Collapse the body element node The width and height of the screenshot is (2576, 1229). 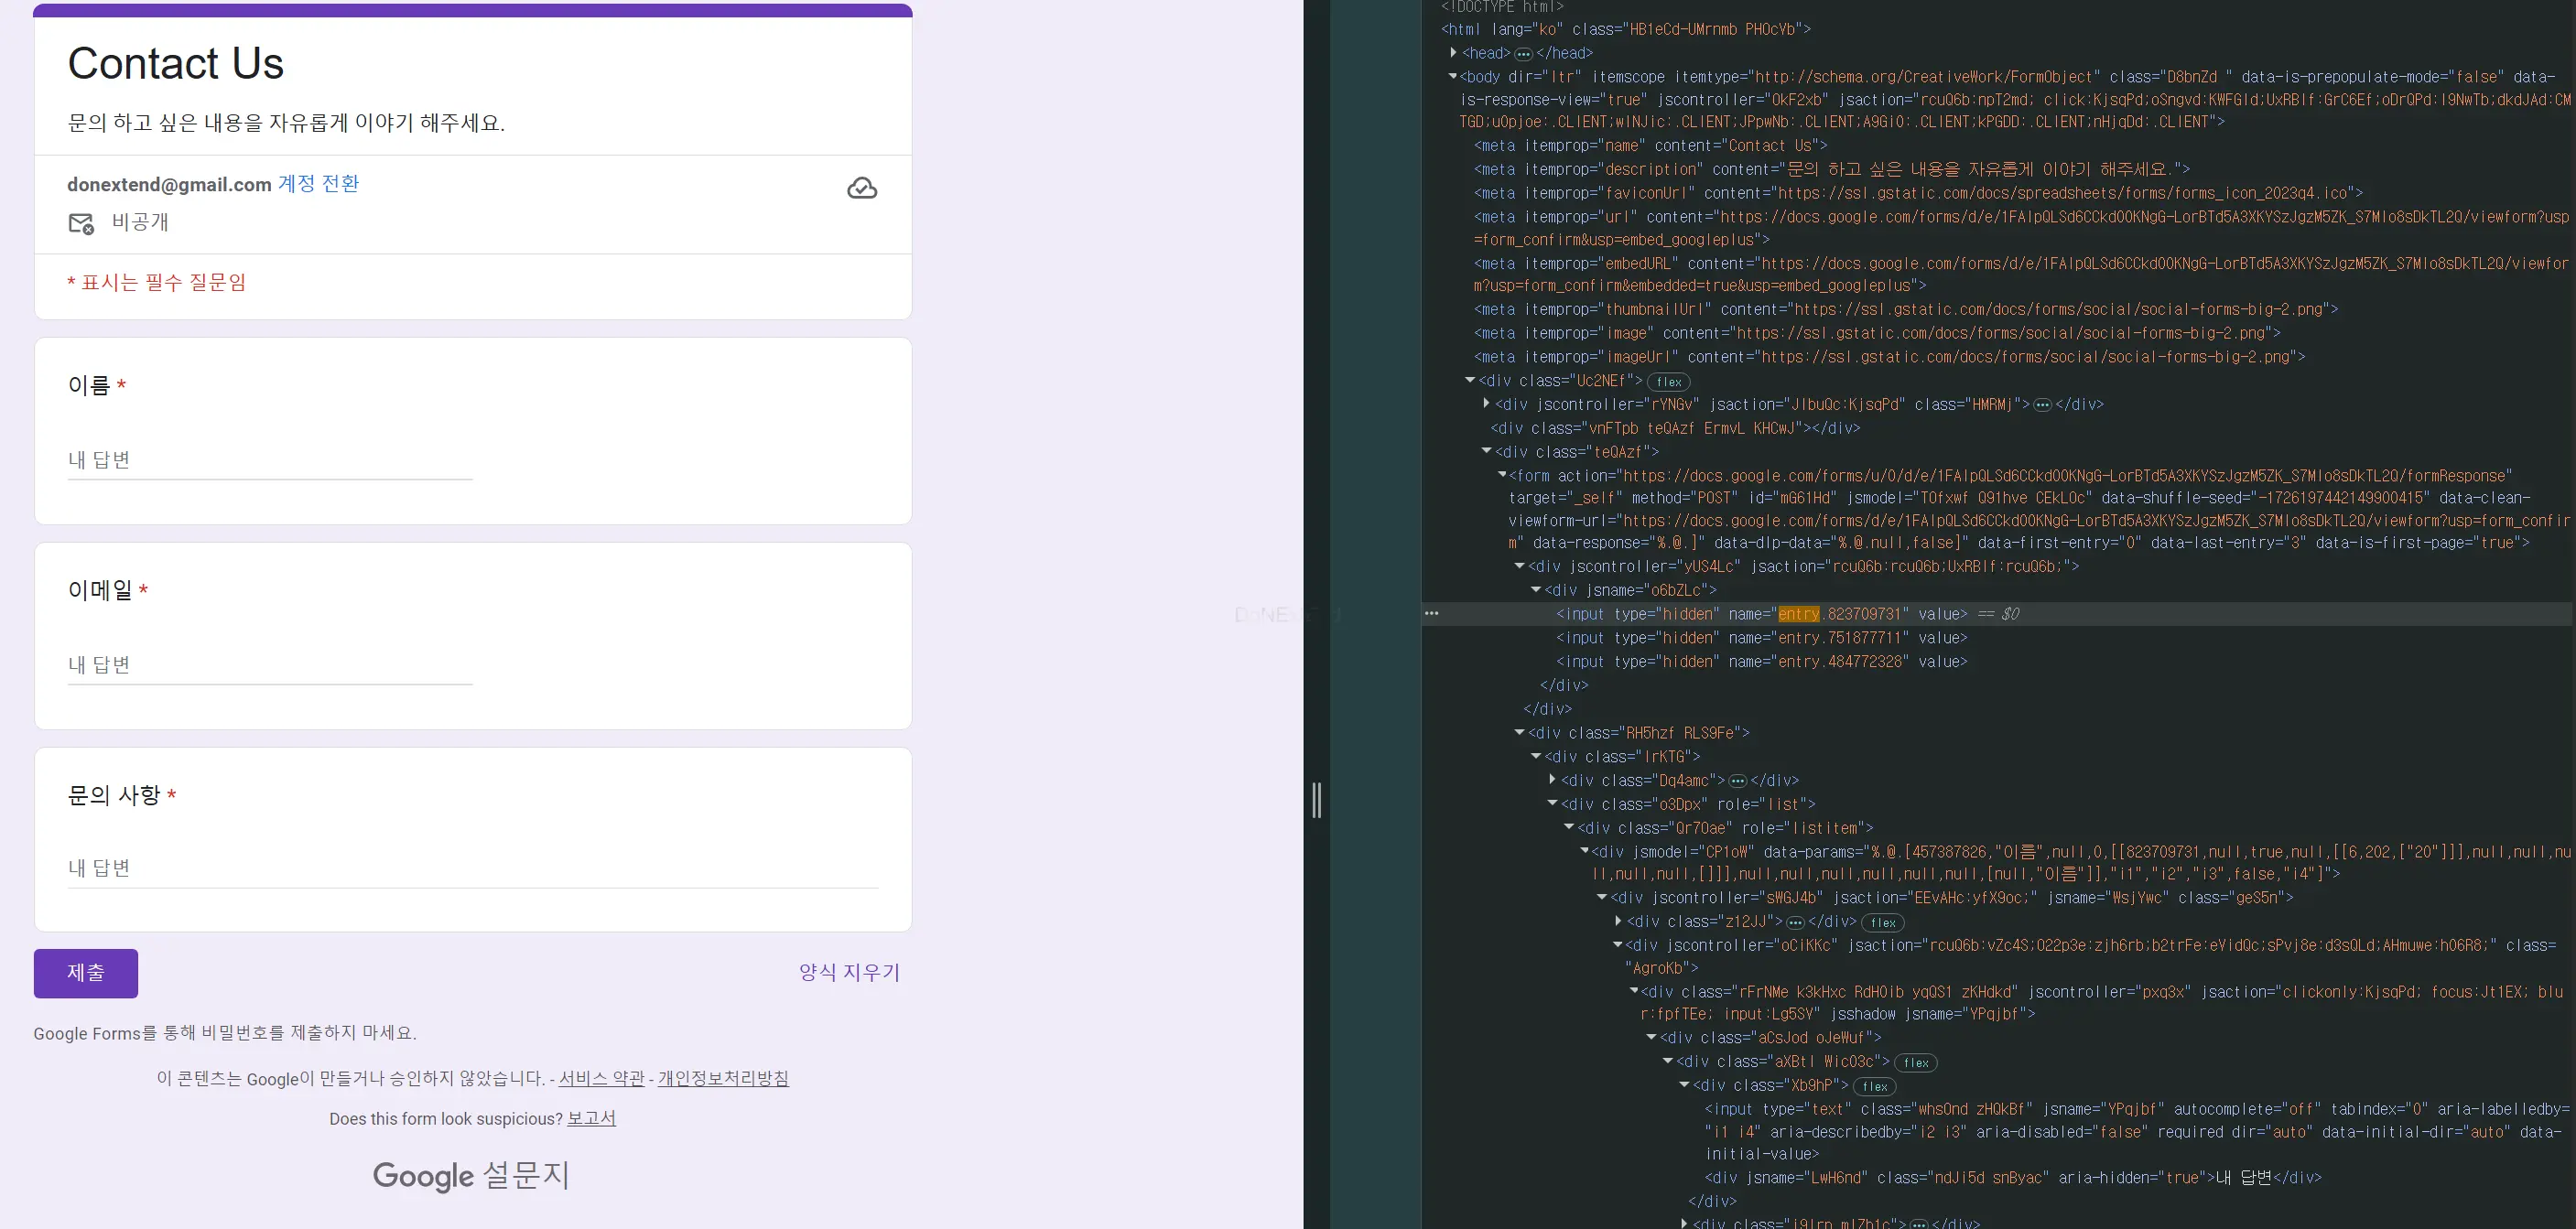1452,77
